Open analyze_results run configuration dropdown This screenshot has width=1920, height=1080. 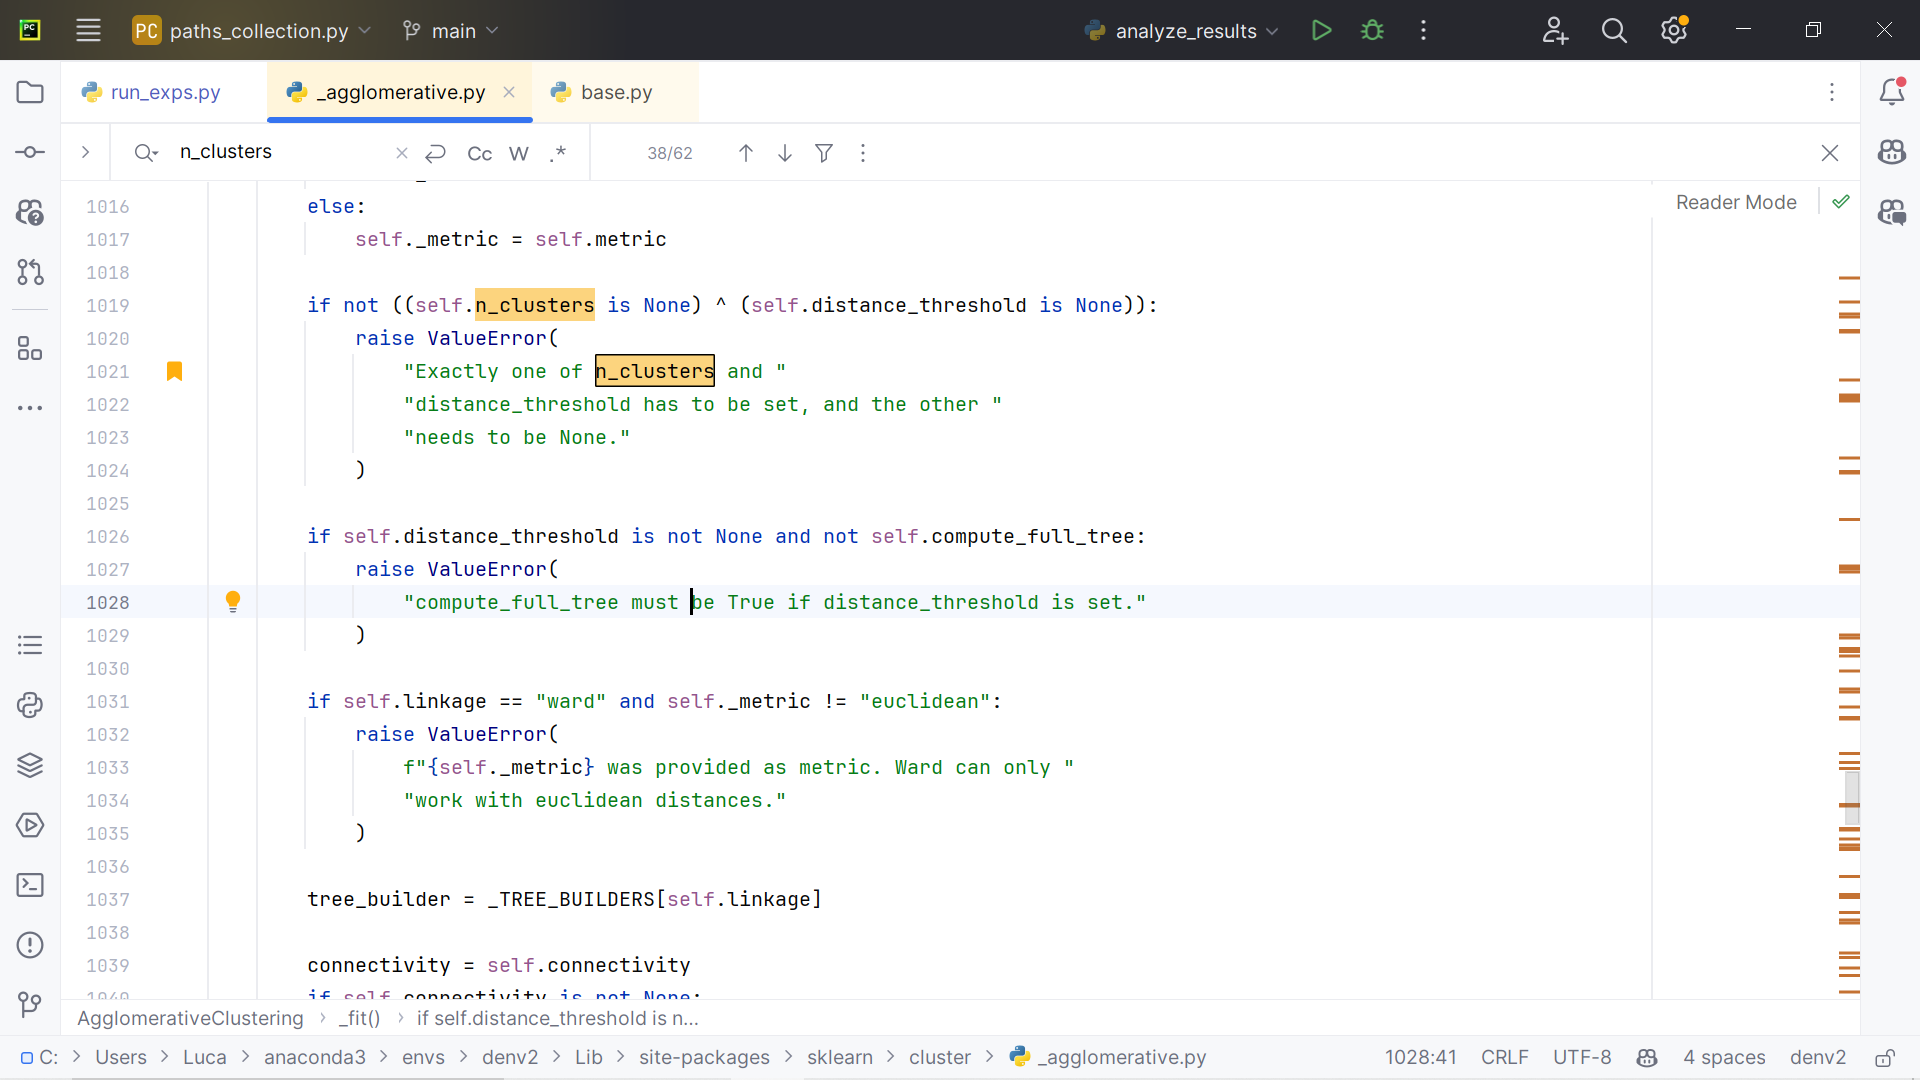1182,30
